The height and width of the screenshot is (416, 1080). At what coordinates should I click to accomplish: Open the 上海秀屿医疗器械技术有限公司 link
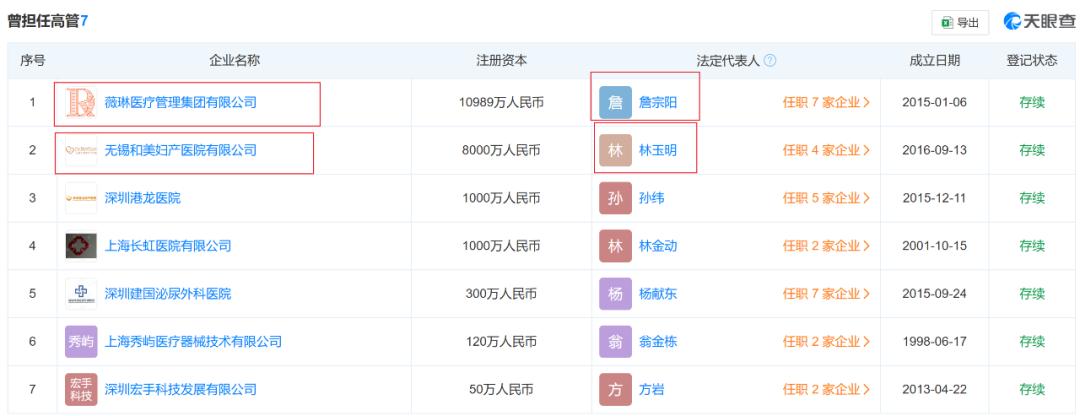point(192,342)
